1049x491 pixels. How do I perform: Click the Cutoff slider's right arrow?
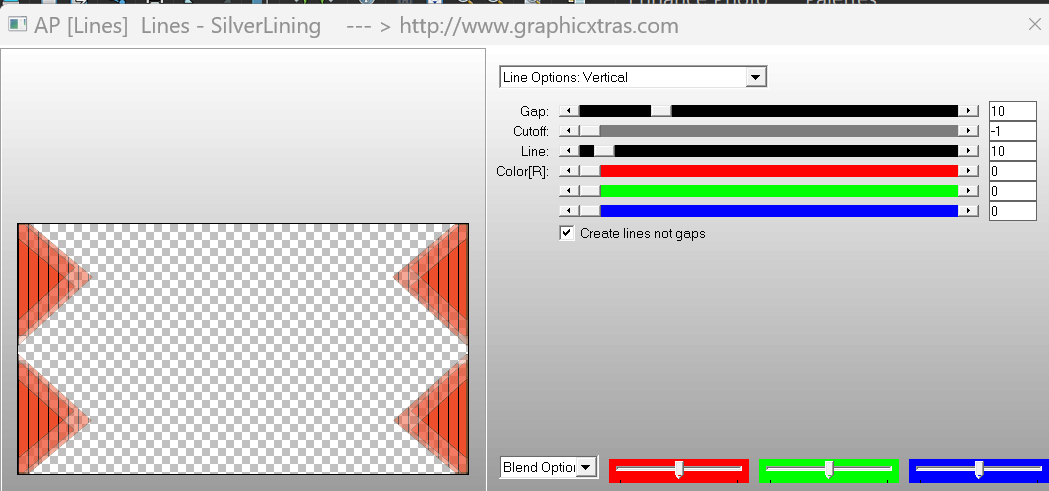968,131
